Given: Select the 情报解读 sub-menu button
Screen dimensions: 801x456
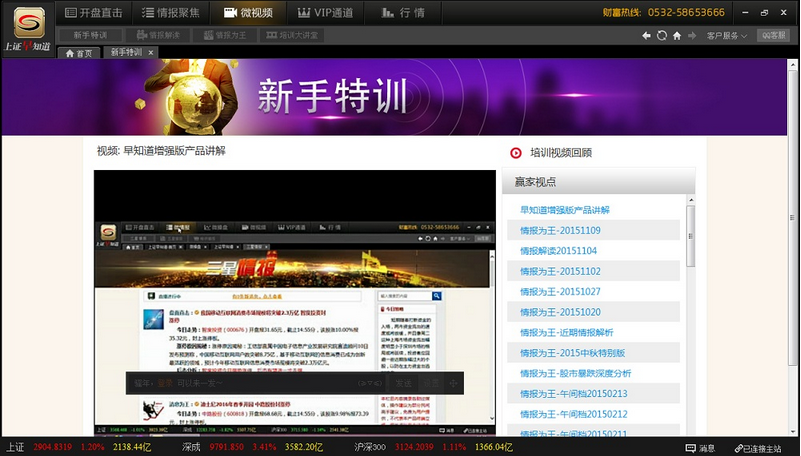Looking at the screenshot, I should coord(158,35).
